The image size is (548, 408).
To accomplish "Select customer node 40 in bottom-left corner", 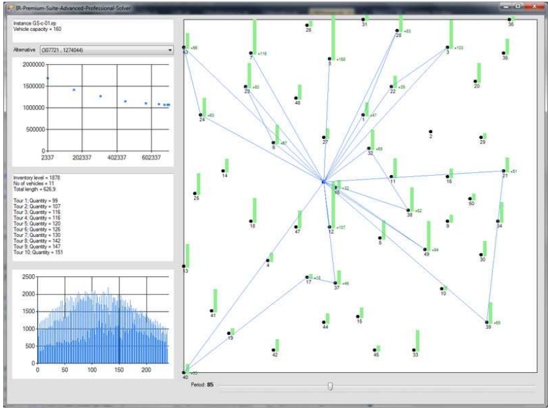I will pyautogui.click(x=184, y=373).
